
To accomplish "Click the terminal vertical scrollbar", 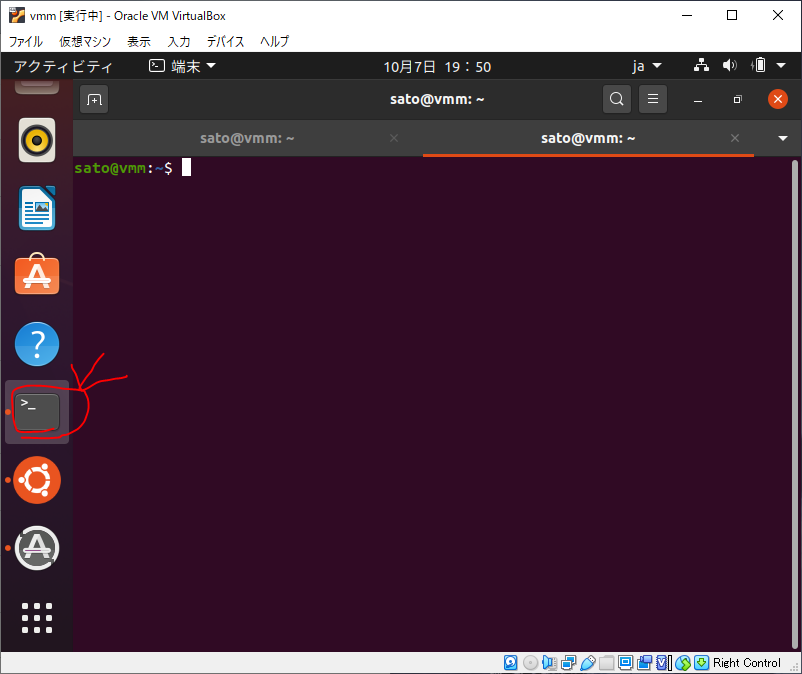I will pyautogui.click(x=794, y=404).
